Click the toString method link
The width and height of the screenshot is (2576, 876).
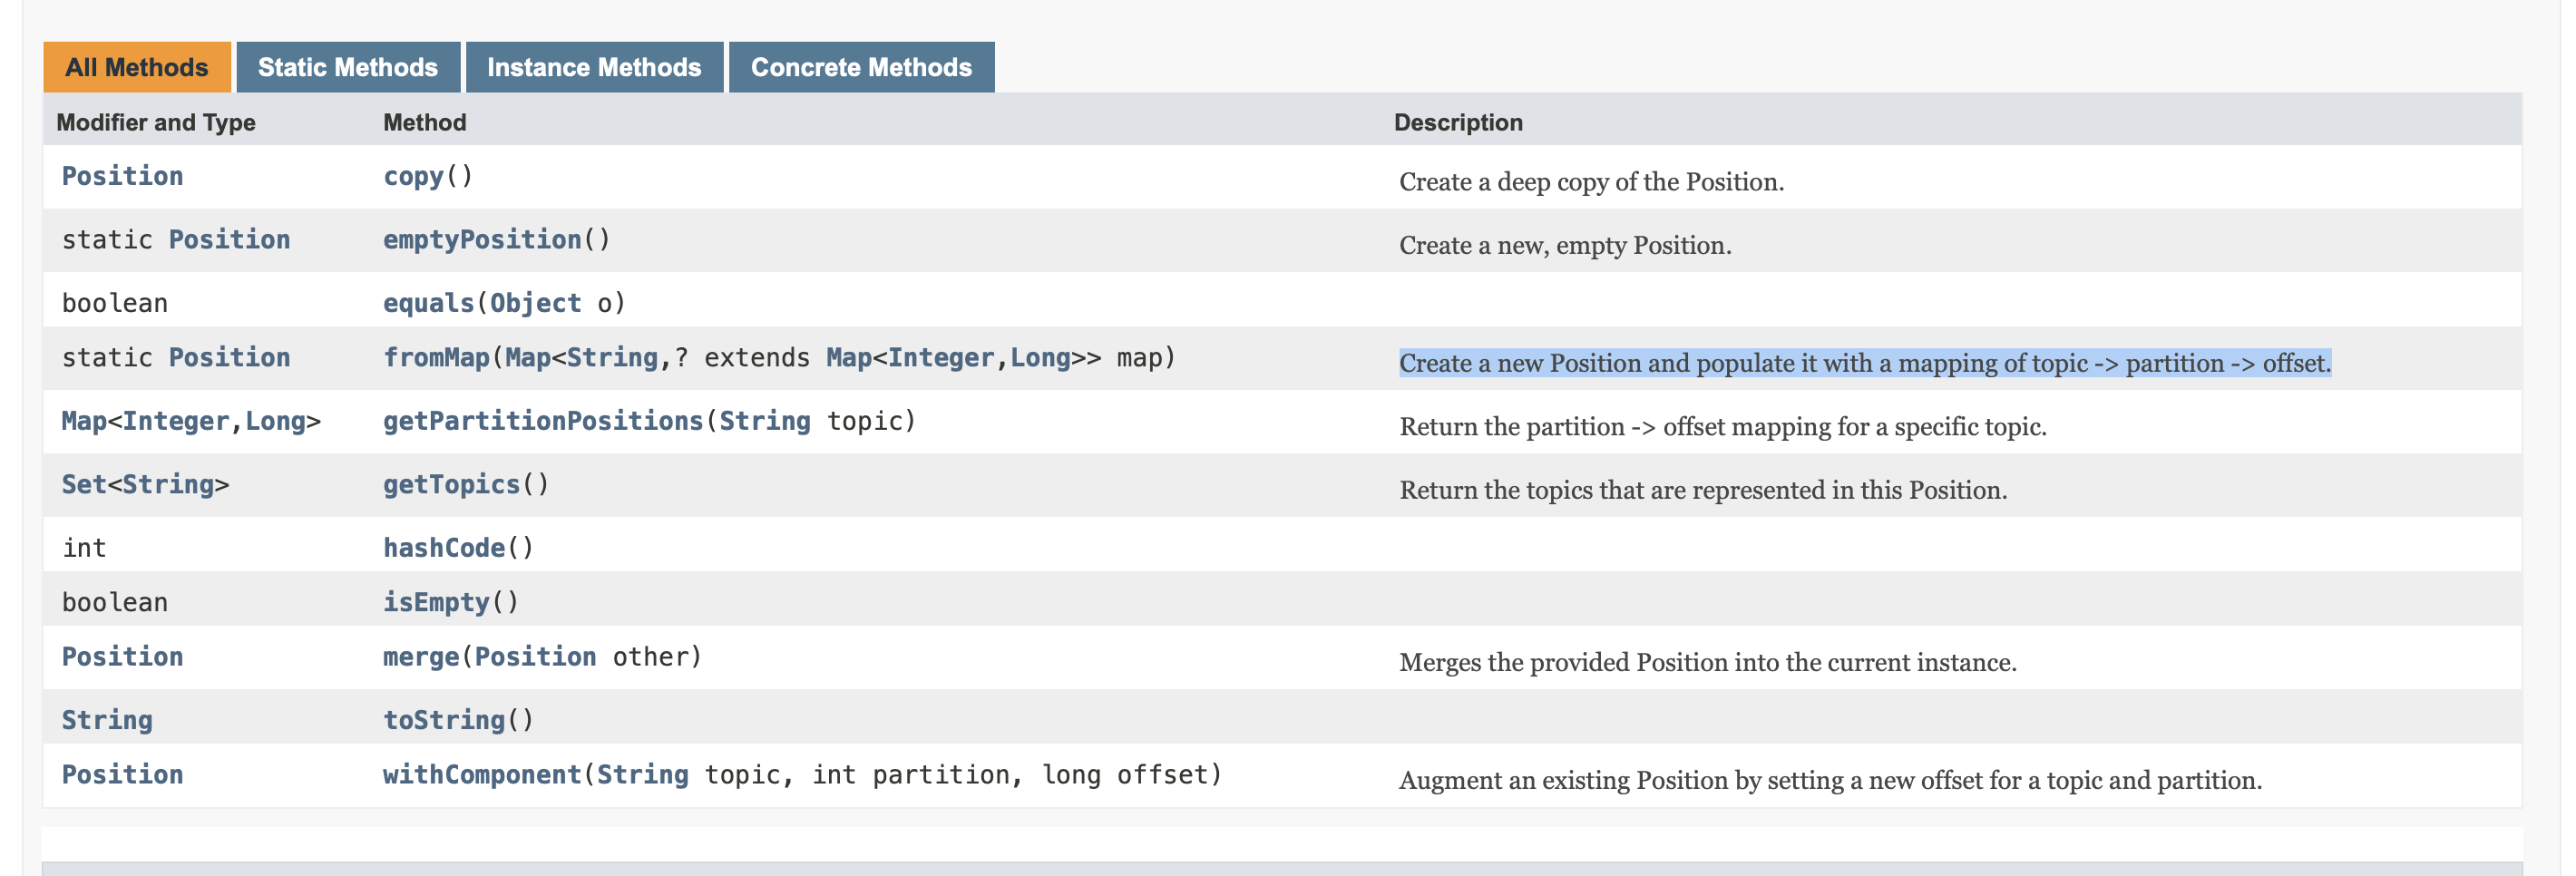pyautogui.click(x=444, y=720)
